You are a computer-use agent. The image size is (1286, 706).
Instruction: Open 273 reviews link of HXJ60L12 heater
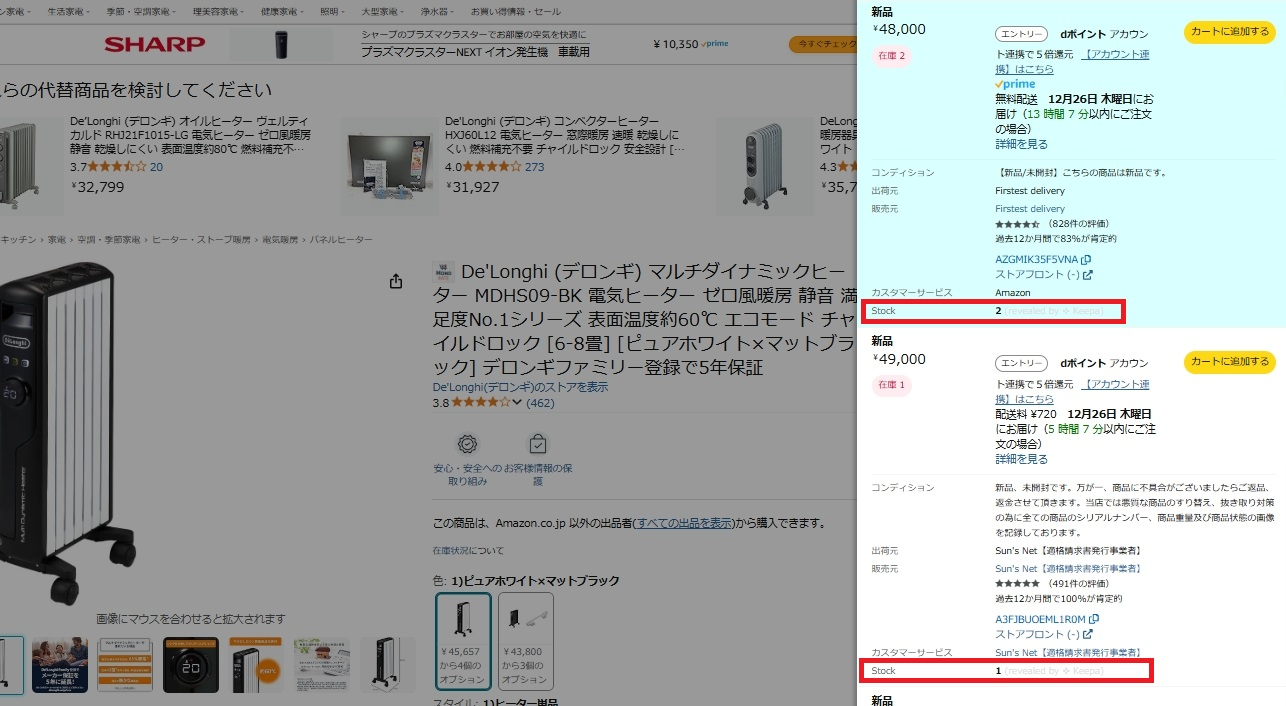(535, 167)
